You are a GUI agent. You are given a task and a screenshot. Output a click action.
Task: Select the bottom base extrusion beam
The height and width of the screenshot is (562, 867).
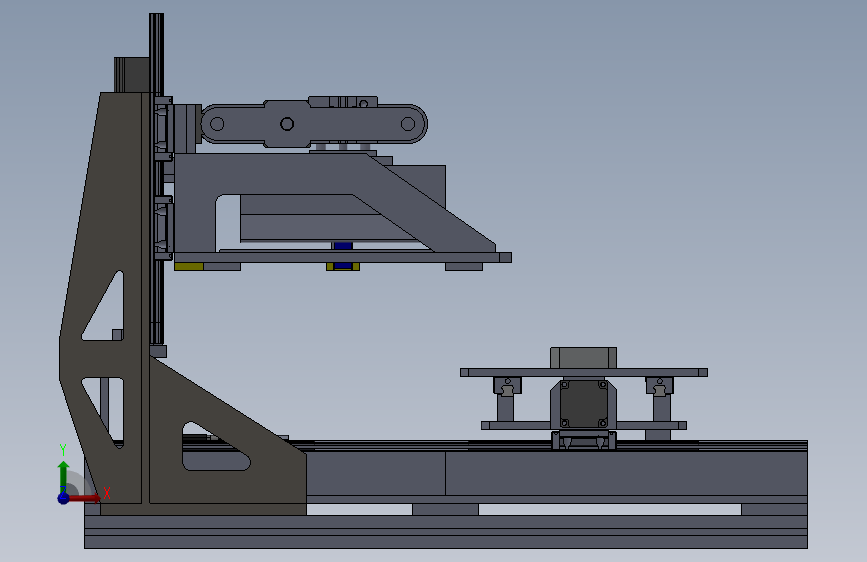click(x=446, y=532)
